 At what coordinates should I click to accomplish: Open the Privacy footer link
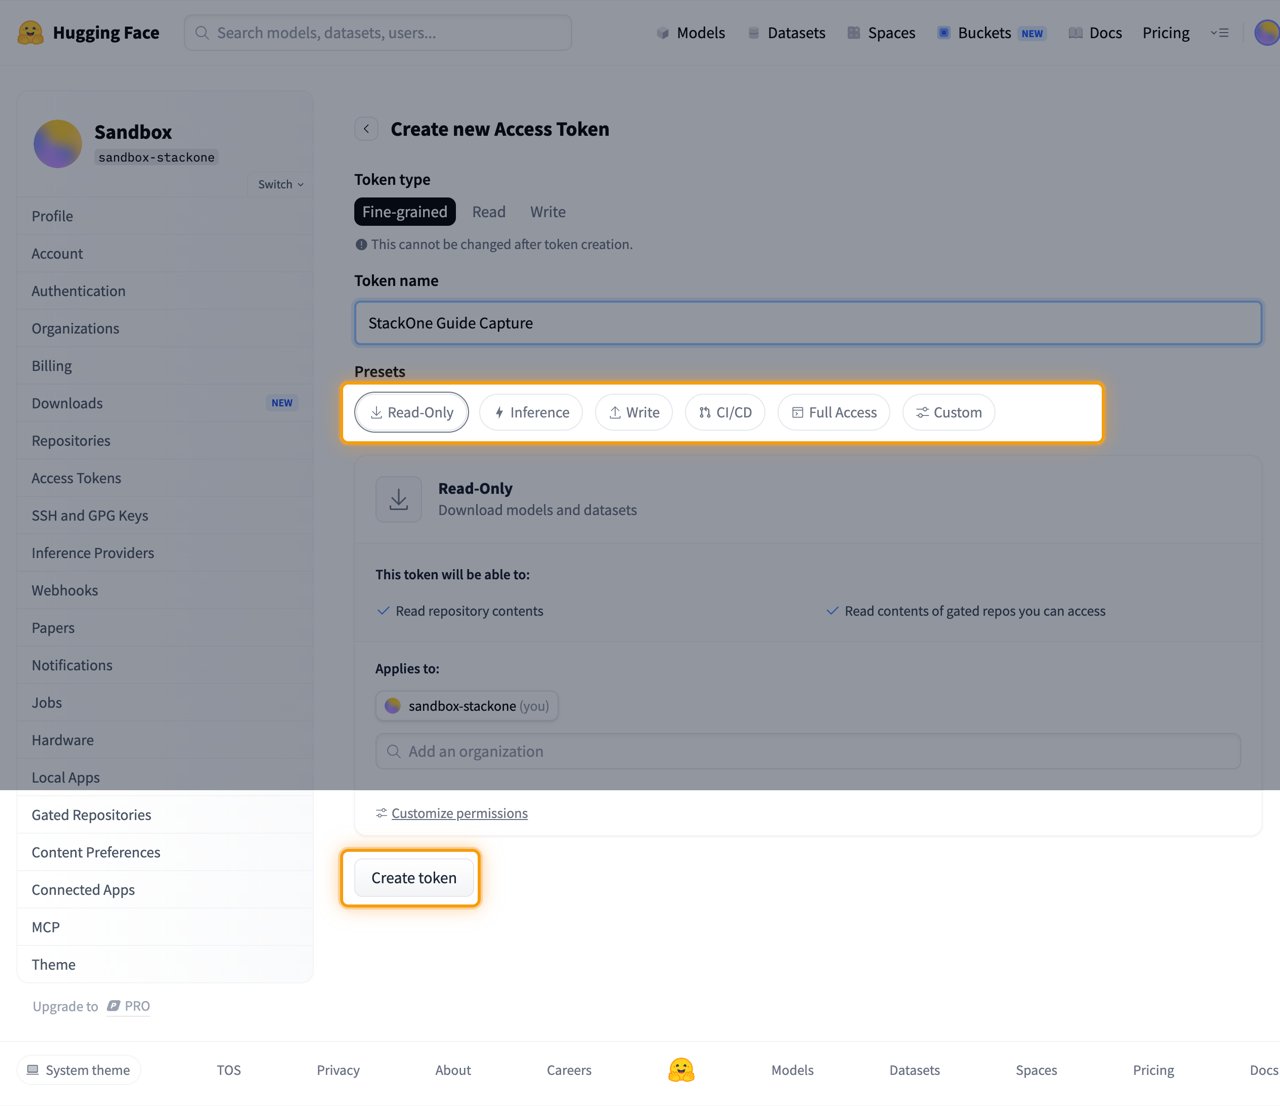pyautogui.click(x=338, y=1070)
